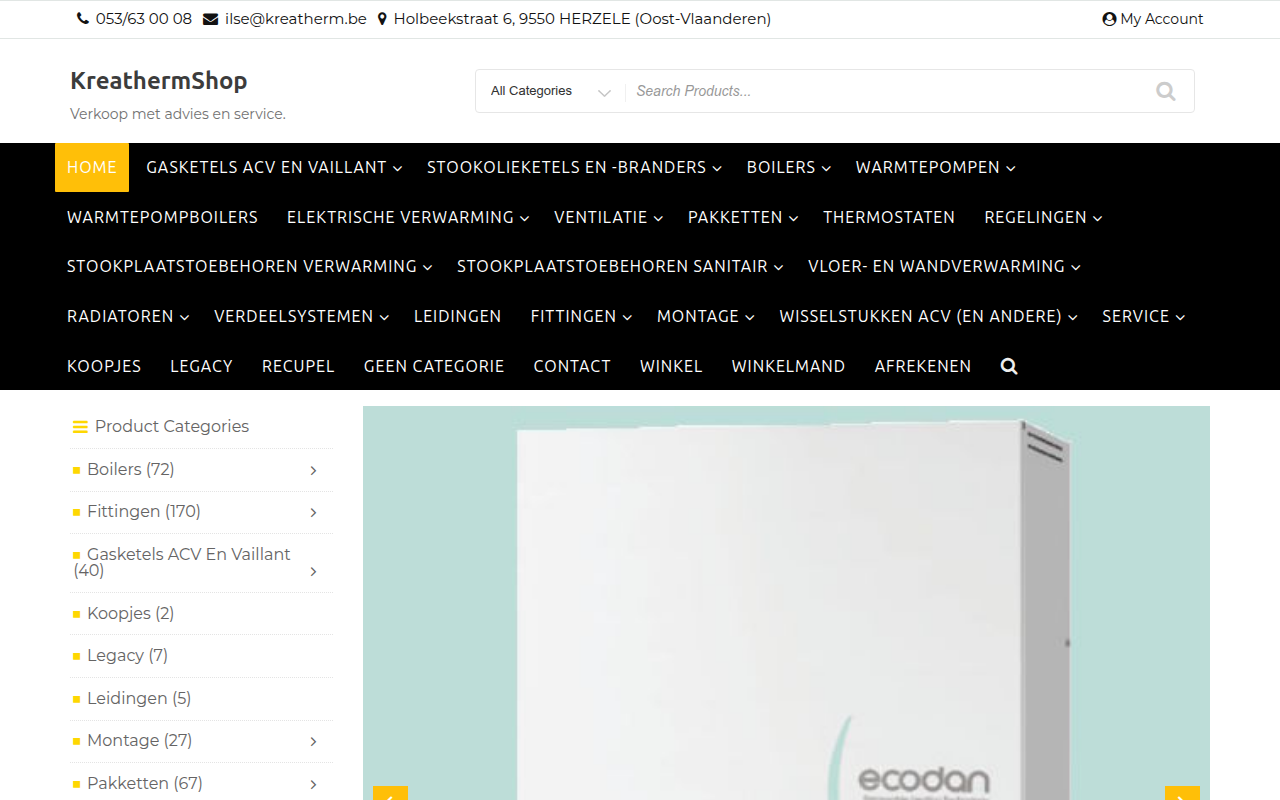1280x800 pixels.
Task: Open Vloer- en Wandverwarming menu
Action: [x=944, y=266]
